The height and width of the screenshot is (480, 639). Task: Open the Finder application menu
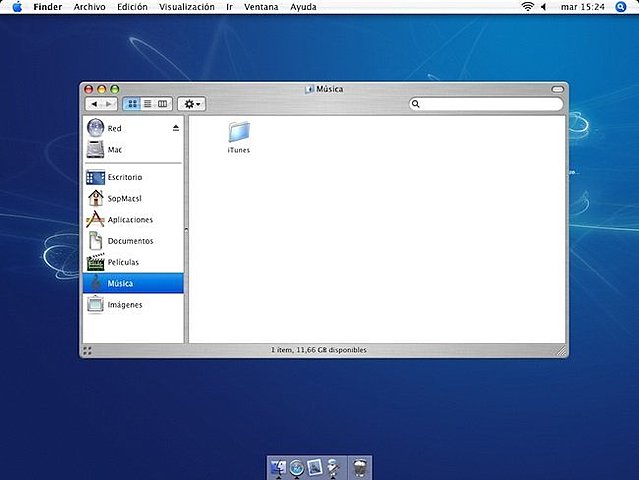(x=48, y=7)
